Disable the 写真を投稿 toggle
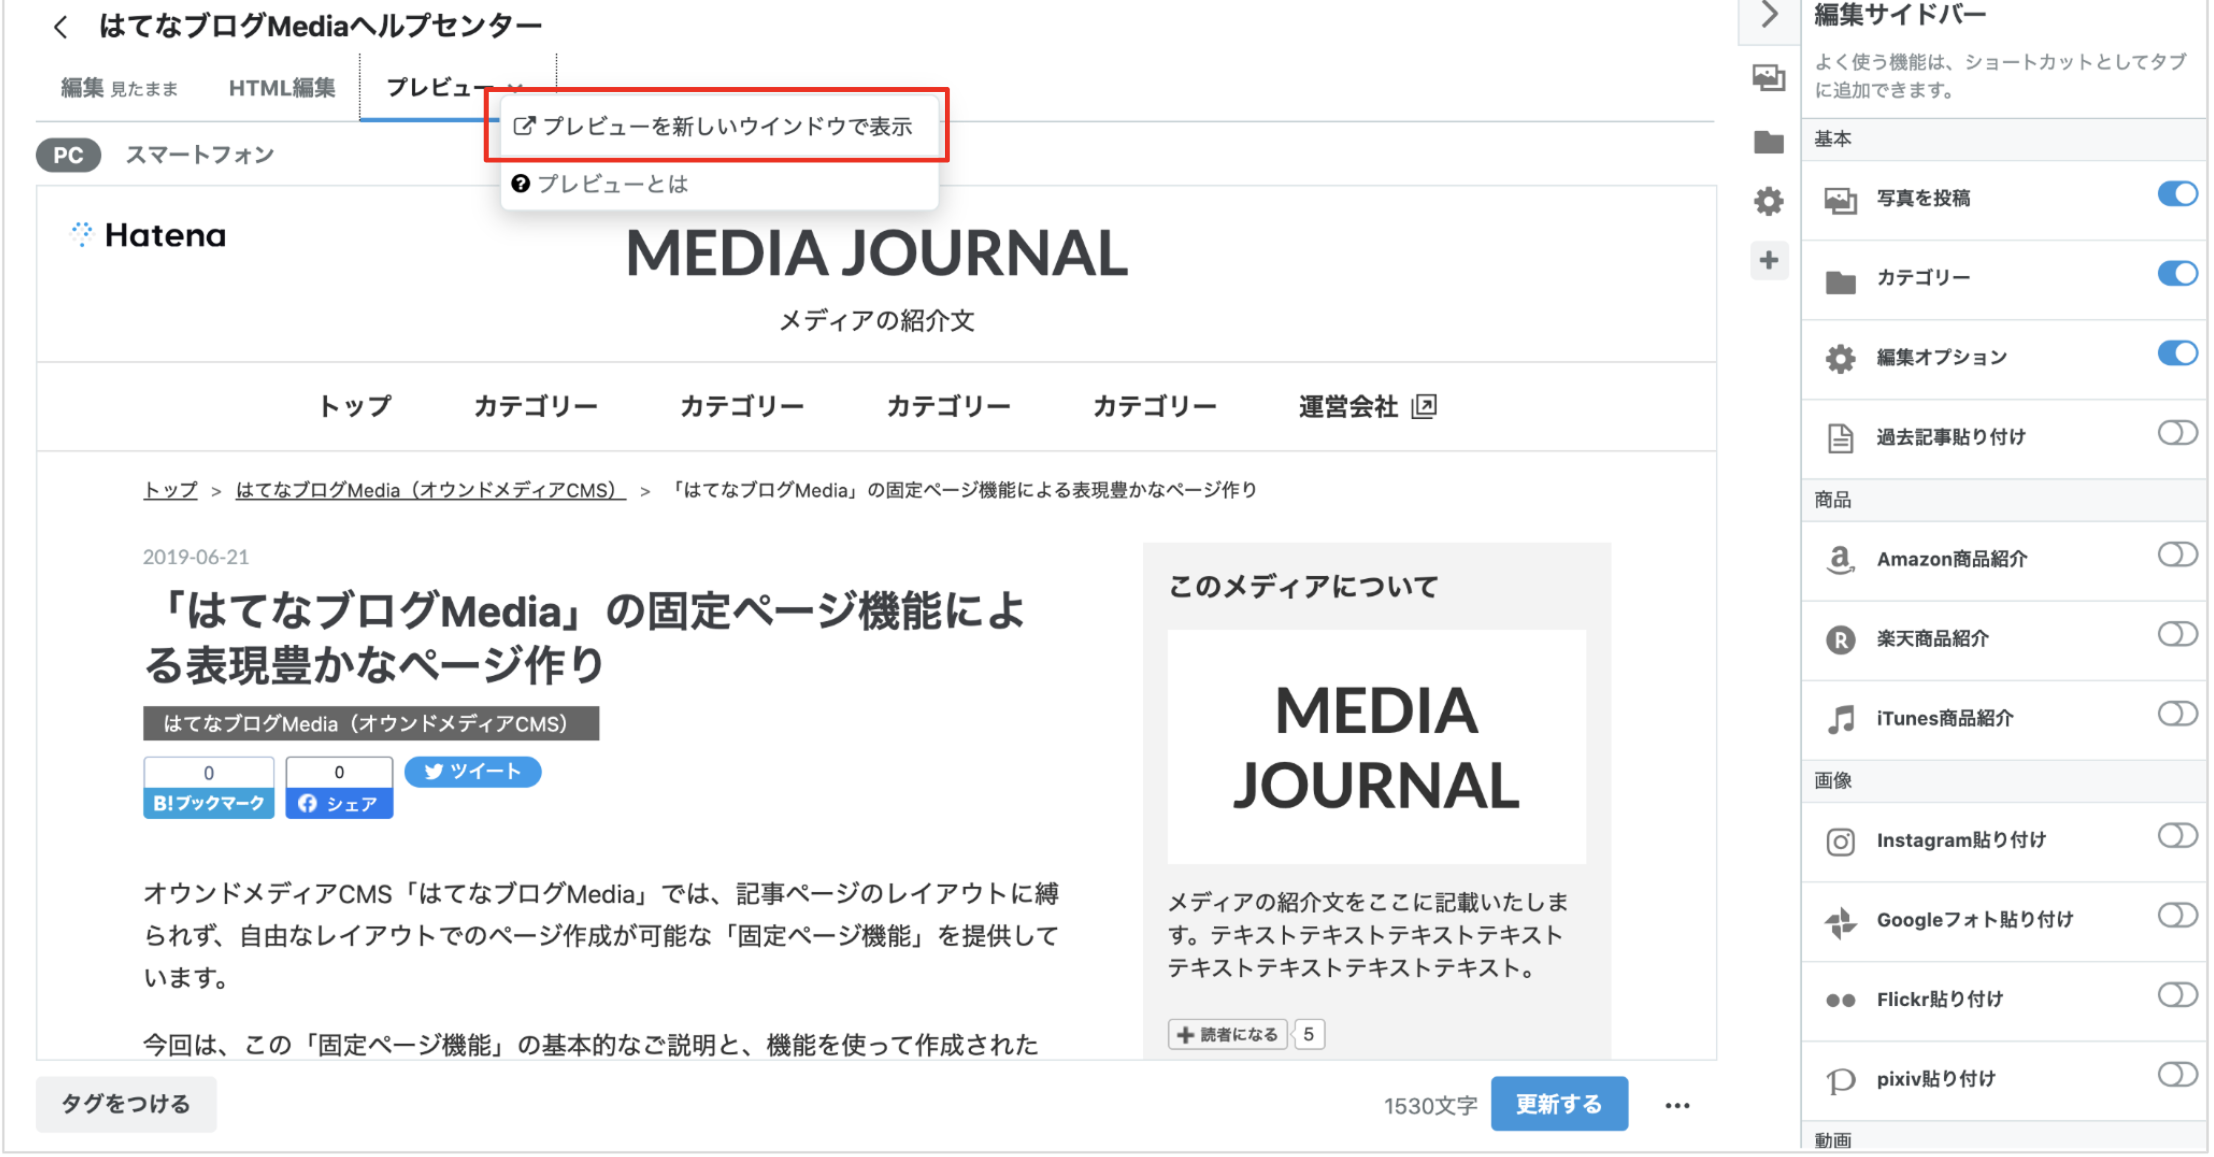Image resolution: width=2214 pixels, height=1157 pixels. 2176,194
